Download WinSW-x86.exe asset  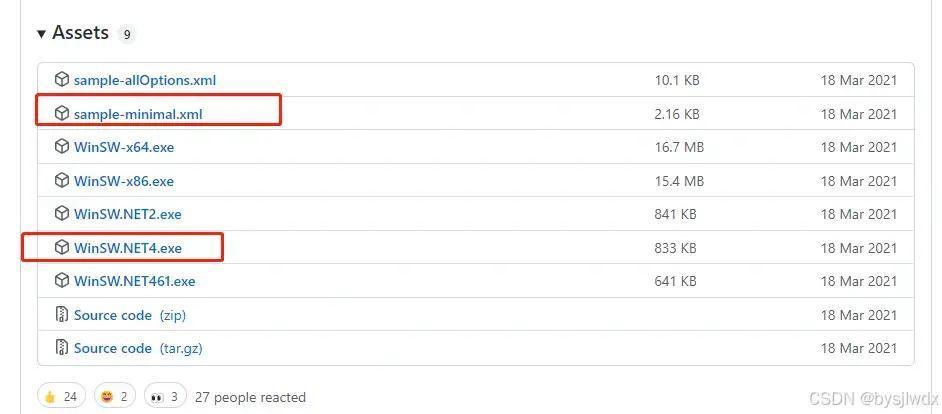coord(124,181)
